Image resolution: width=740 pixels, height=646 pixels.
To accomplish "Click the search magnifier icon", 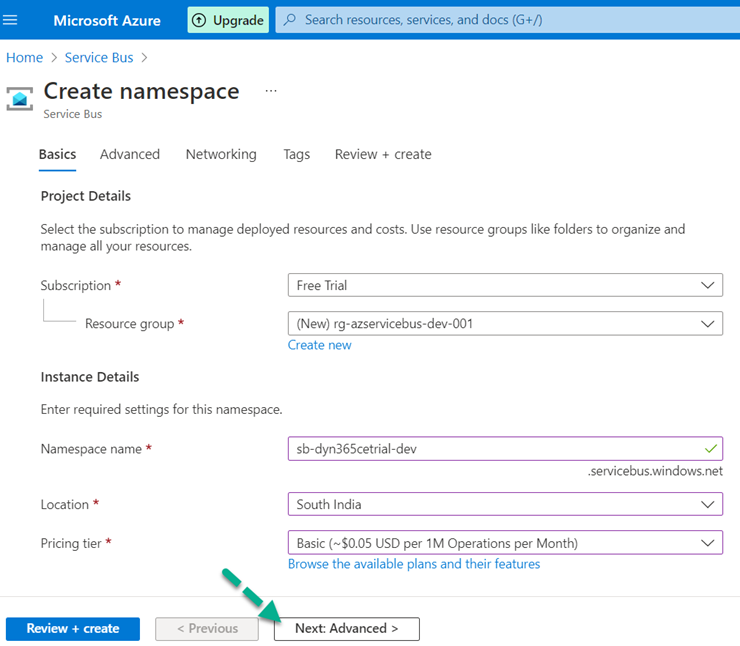I will click(x=290, y=19).
